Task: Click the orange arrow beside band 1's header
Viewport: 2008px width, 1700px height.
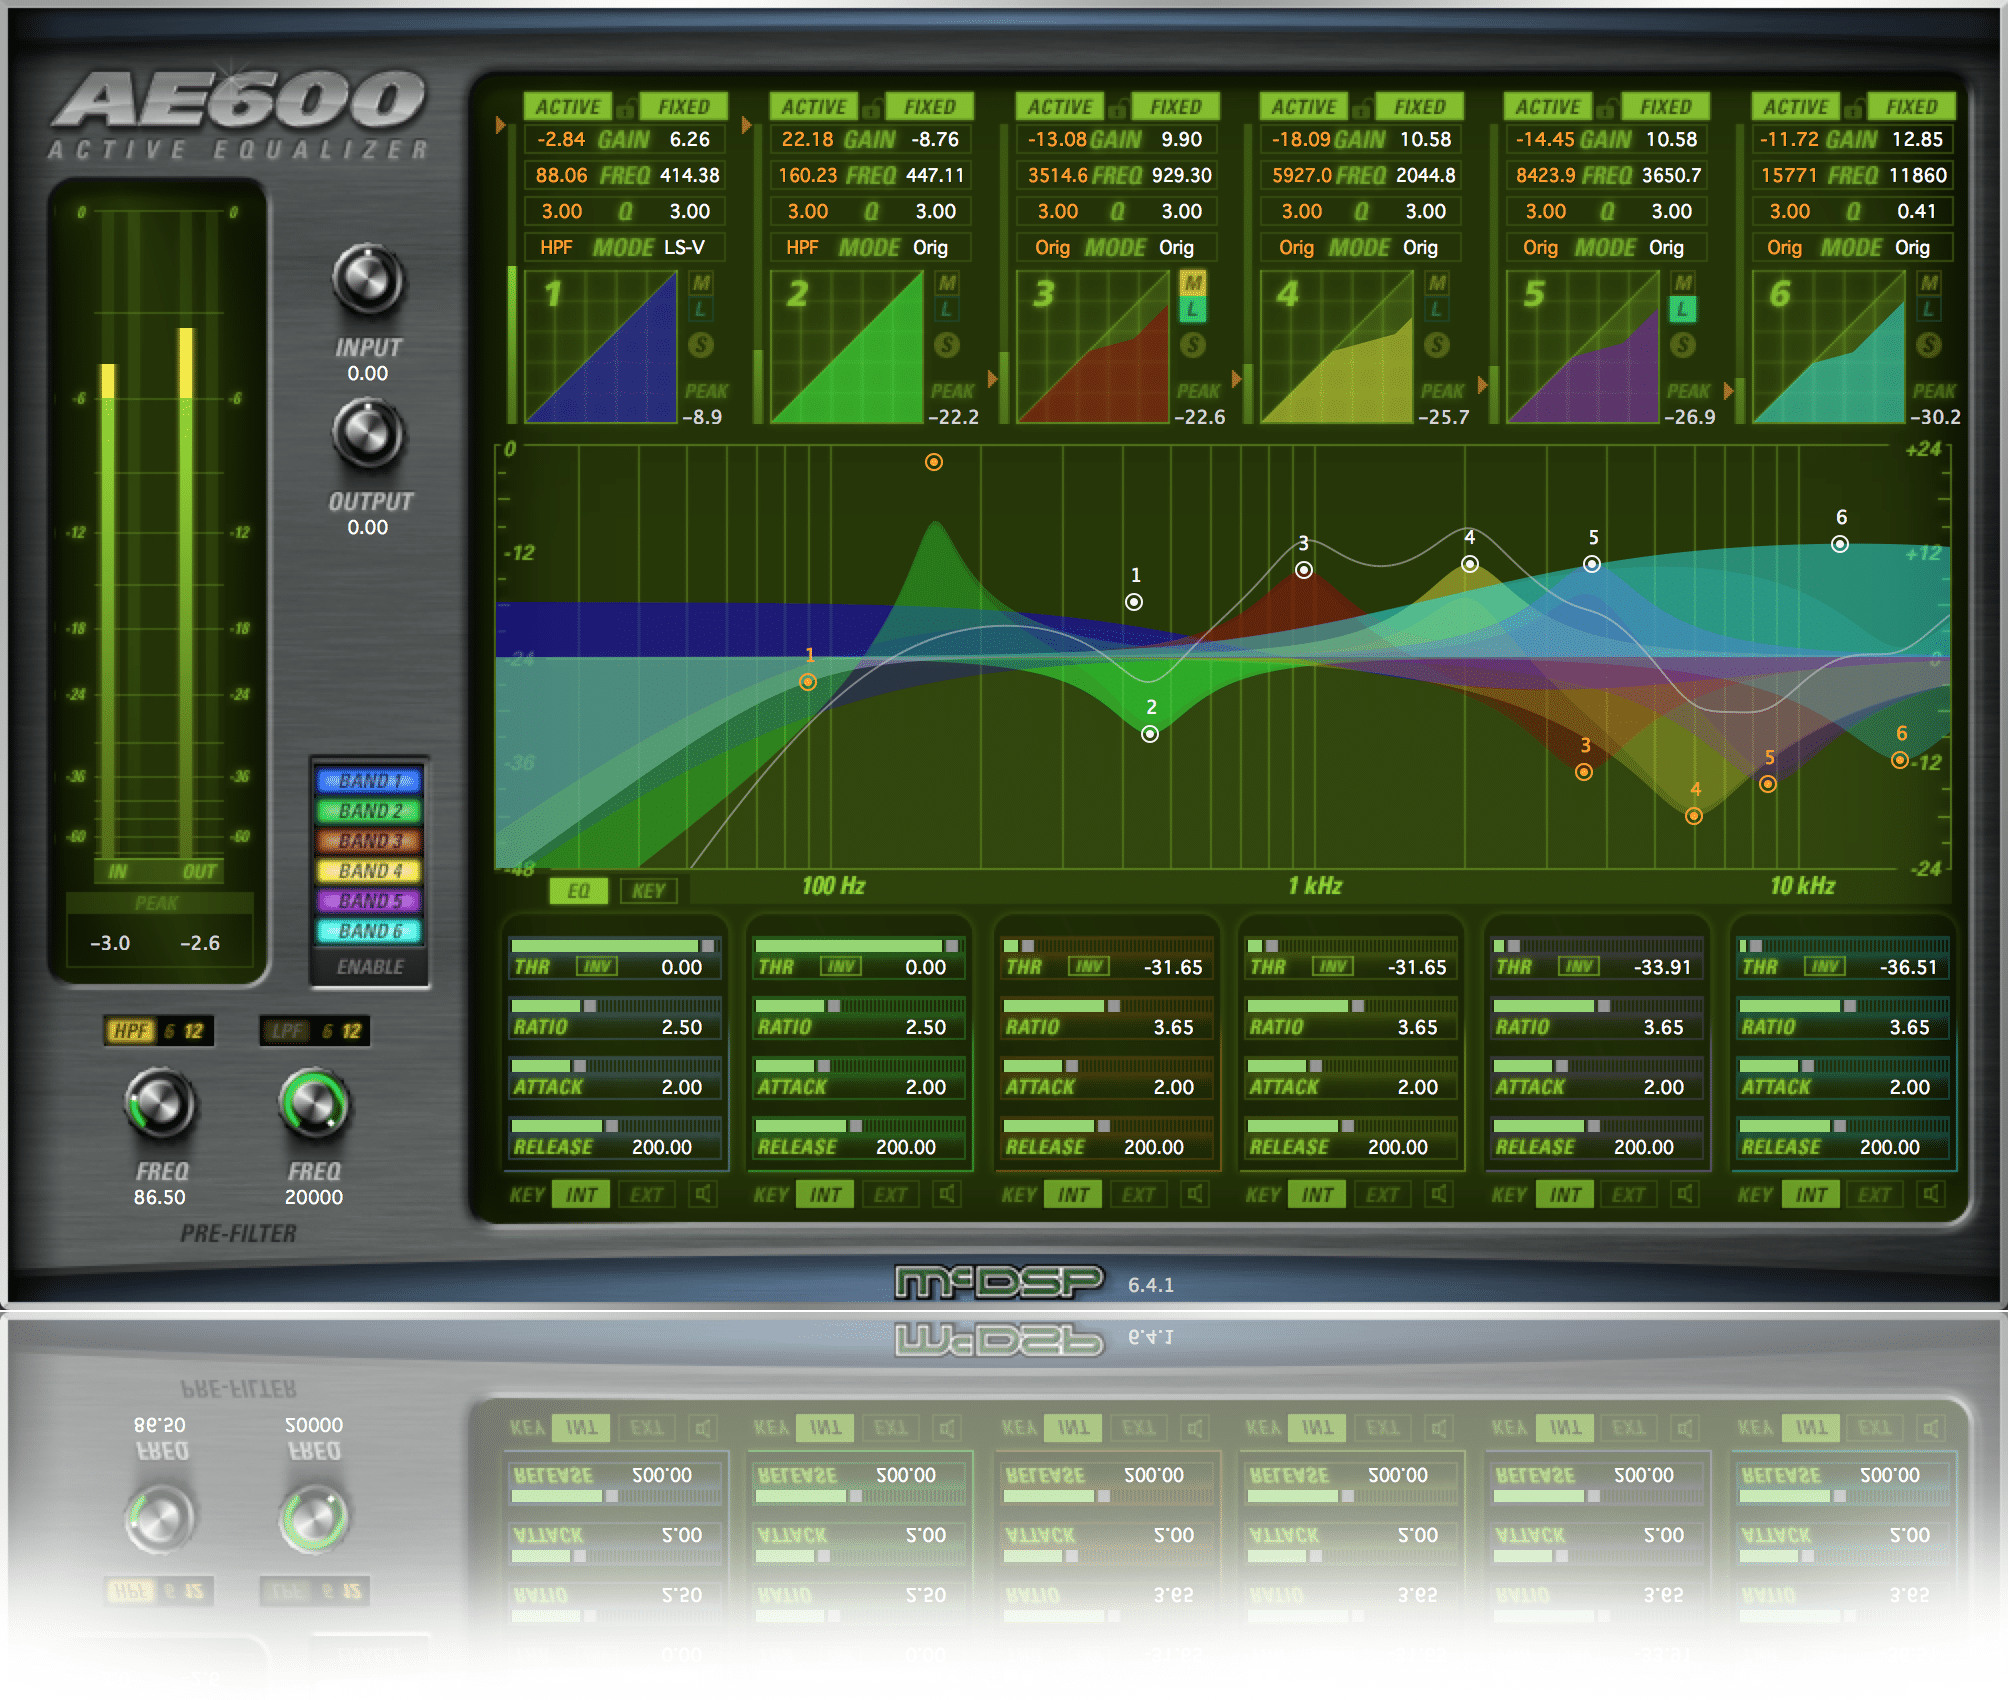Action: (x=498, y=125)
